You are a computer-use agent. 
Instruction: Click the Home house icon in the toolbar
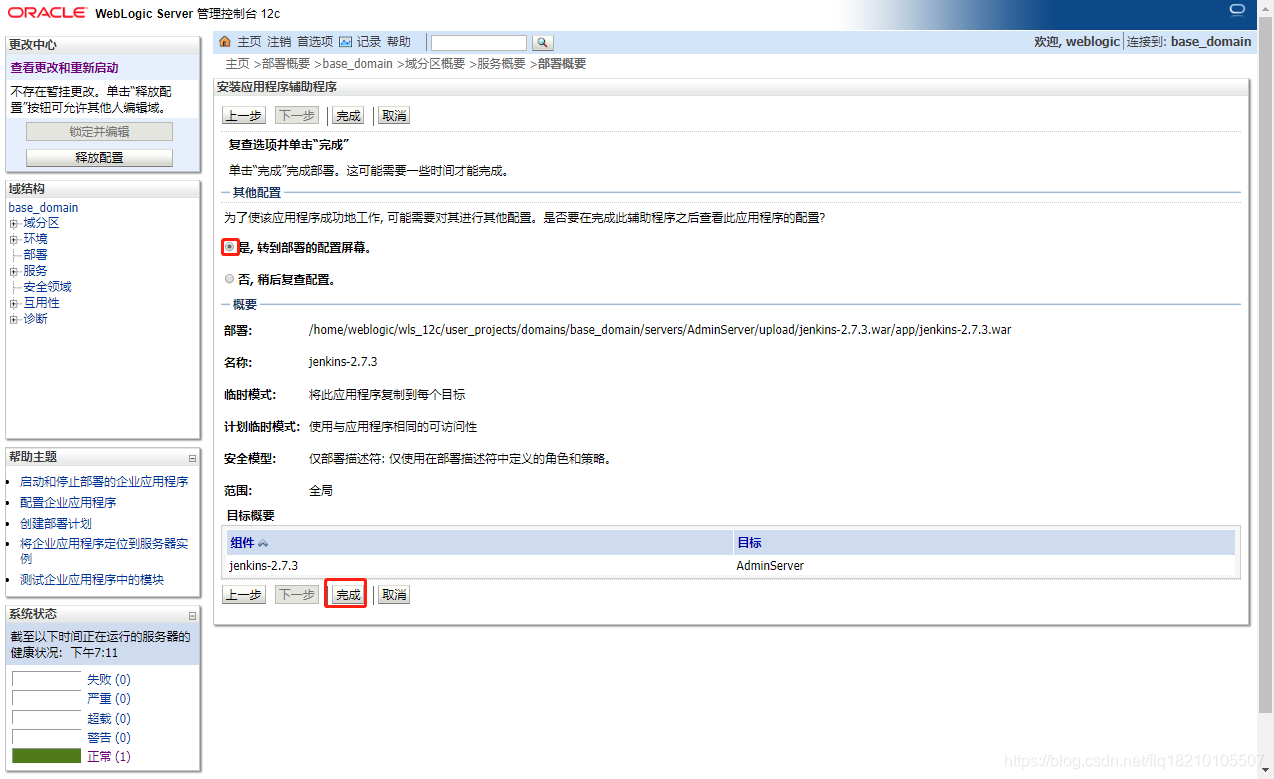[226, 42]
